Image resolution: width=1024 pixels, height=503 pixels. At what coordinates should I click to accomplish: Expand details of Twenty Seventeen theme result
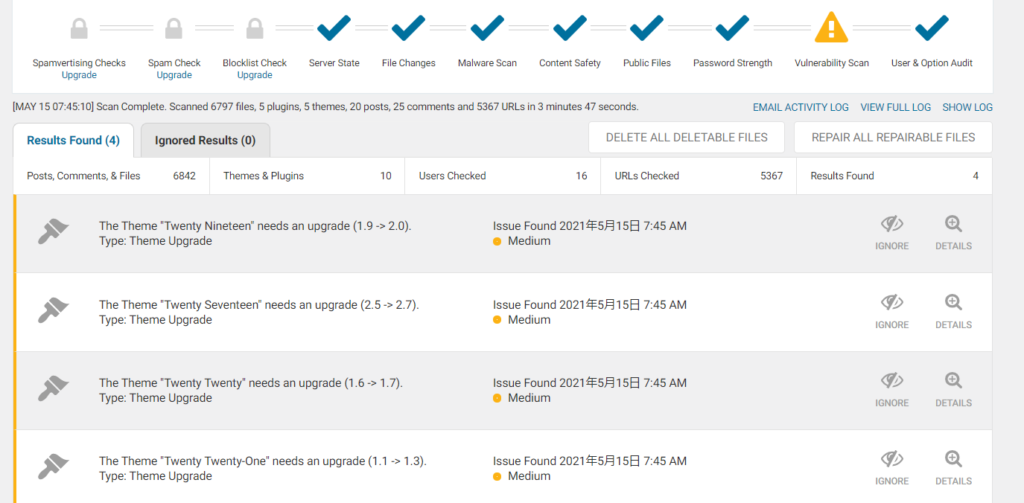(x=953, y=312)
